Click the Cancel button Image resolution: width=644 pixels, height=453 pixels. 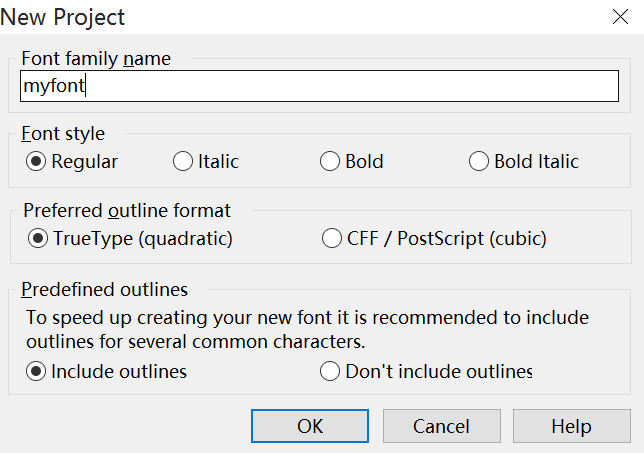point(442,426)
